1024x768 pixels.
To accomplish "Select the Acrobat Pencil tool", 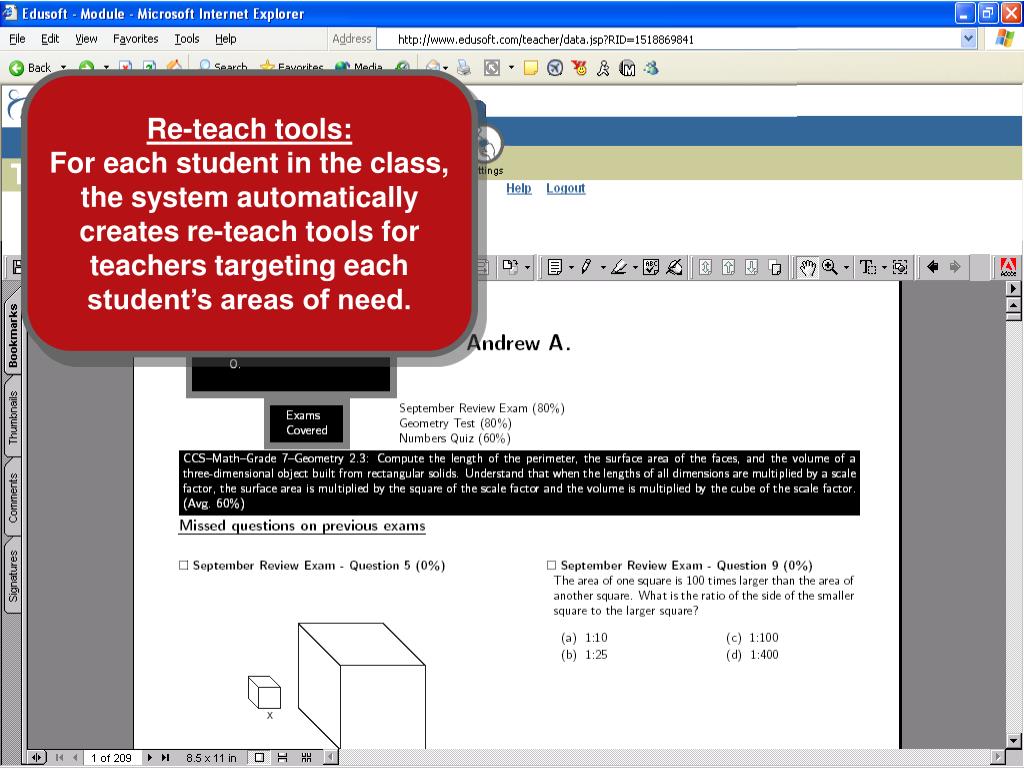I will [586, 266].
